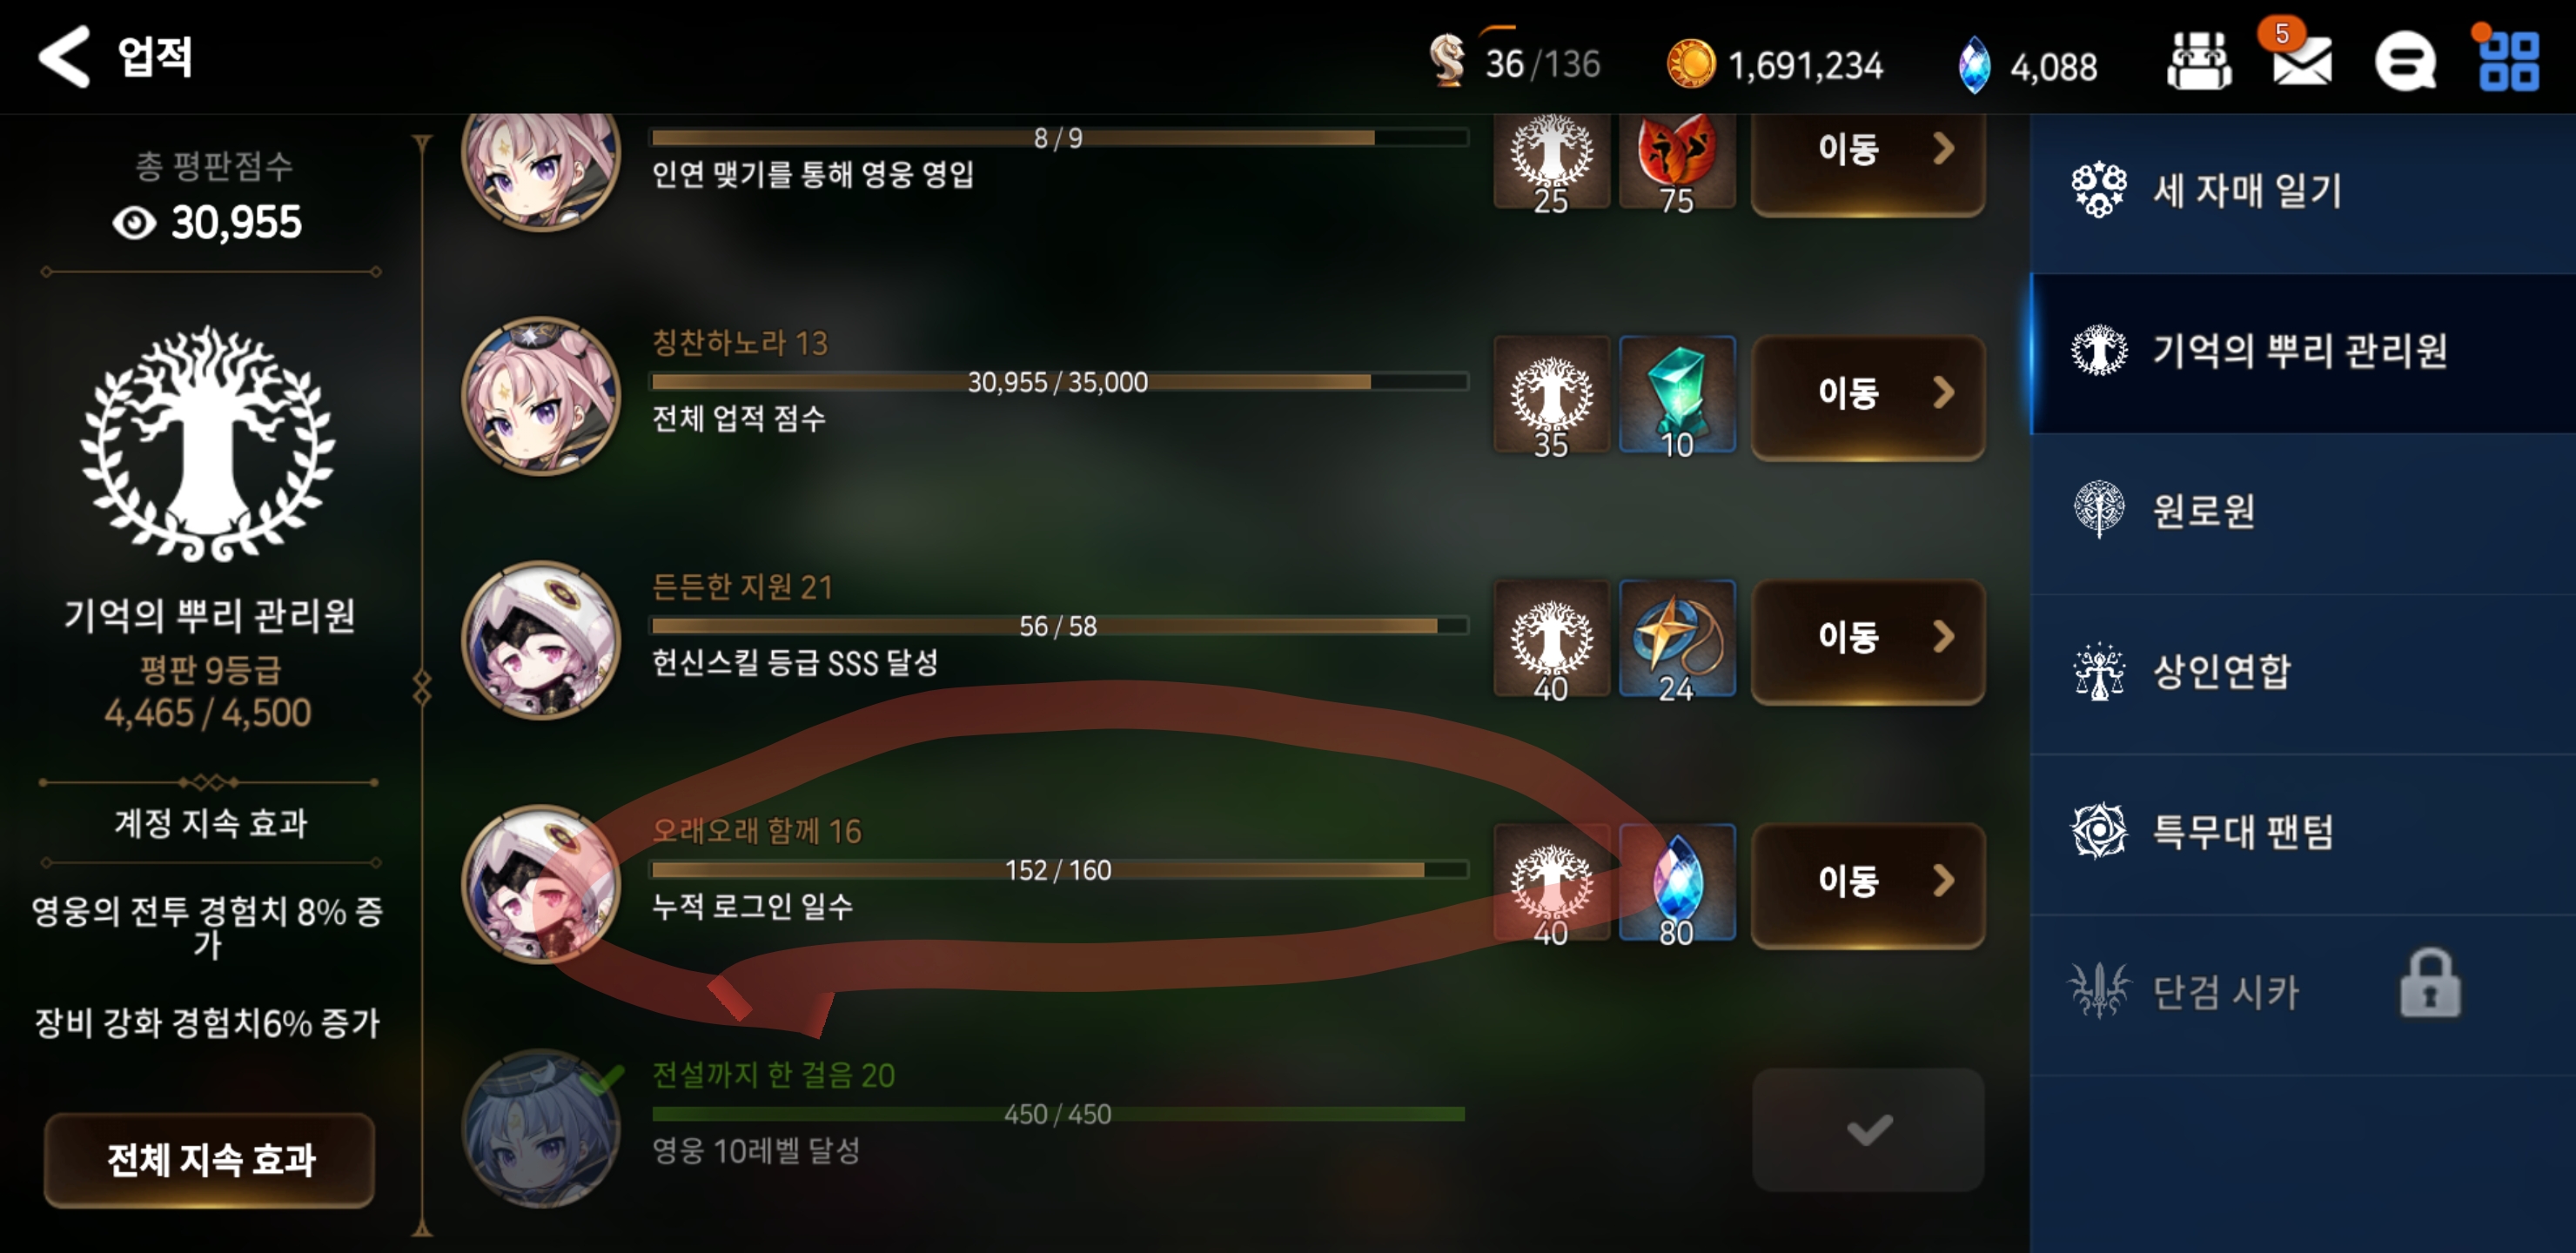Tap the stamina horse icon showing 36/136
Screen dimensions: 2576x1253
pos(1447,60)
